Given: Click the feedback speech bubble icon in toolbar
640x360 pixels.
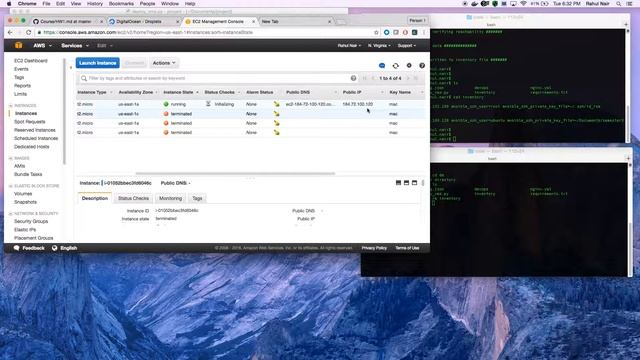Looking at the screenshot, I should pyautogui.click(x=382, y=65).
